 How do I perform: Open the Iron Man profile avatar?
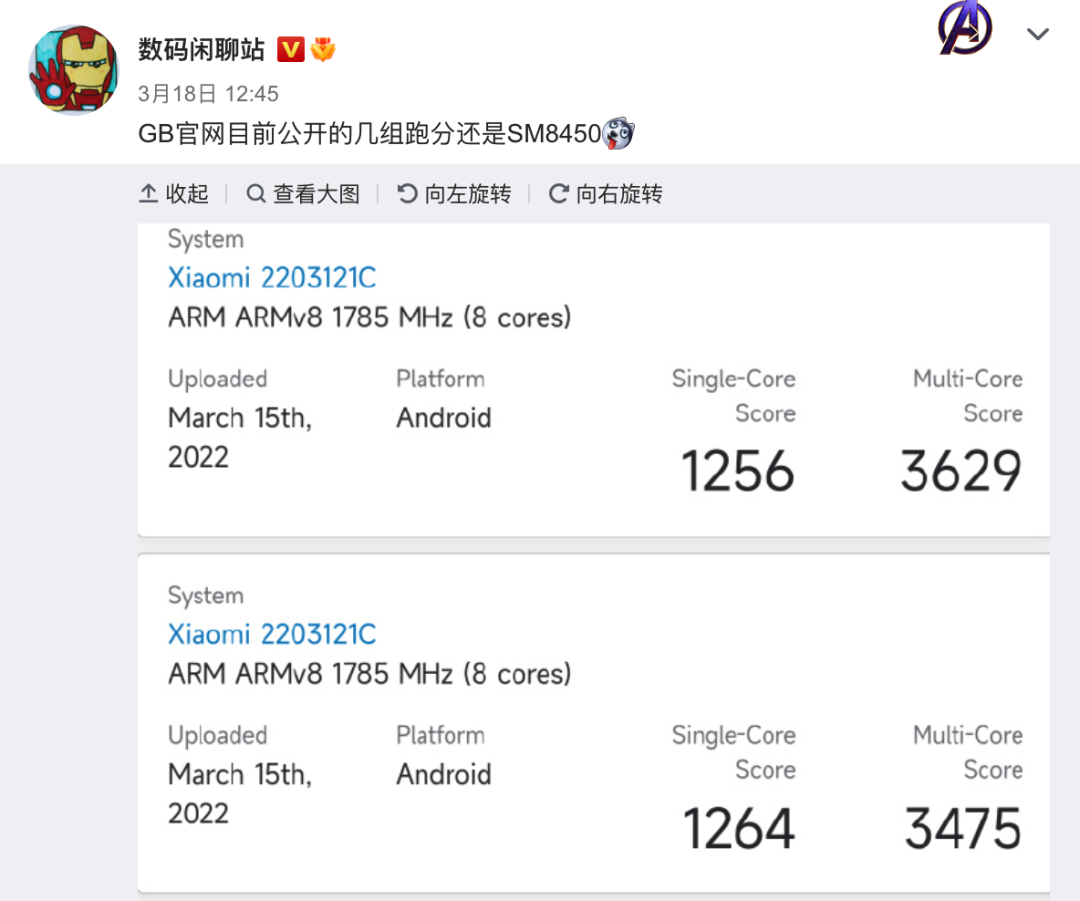73,70
